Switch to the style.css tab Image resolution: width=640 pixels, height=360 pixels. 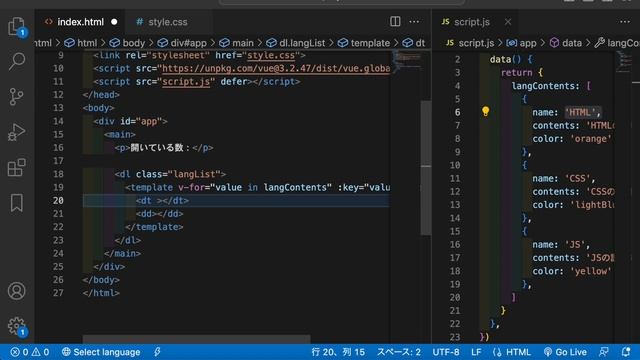click(168, 22)
